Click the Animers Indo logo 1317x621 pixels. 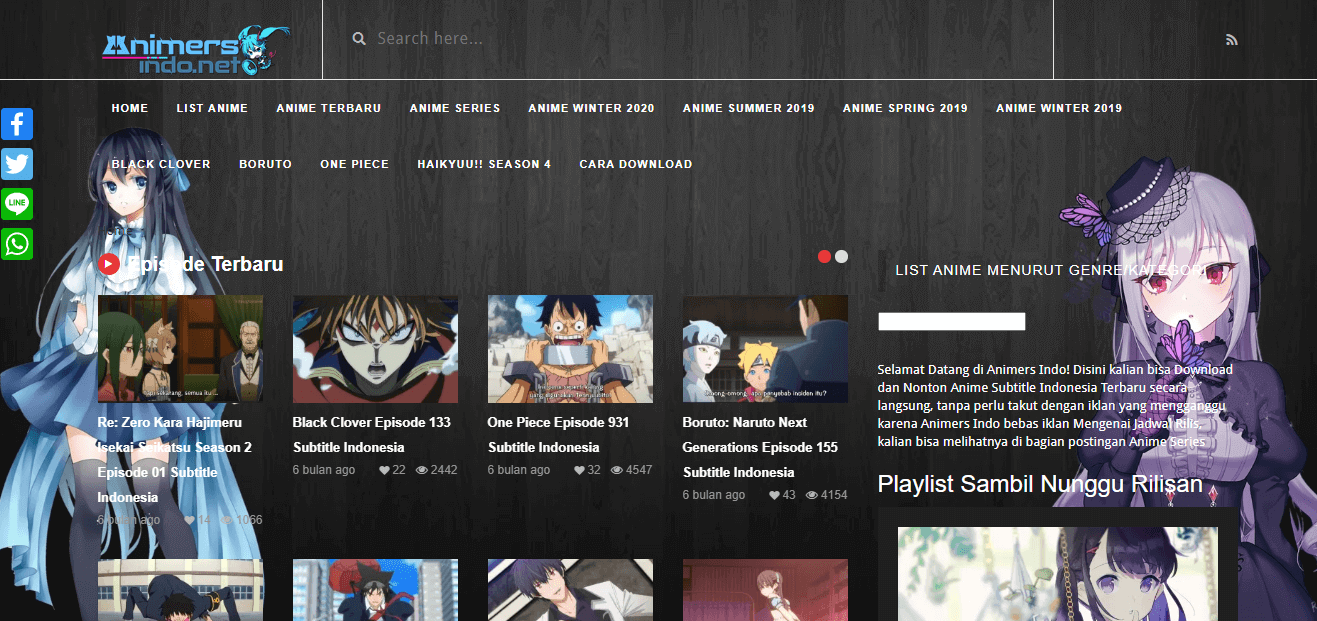(x=195, y=50)
